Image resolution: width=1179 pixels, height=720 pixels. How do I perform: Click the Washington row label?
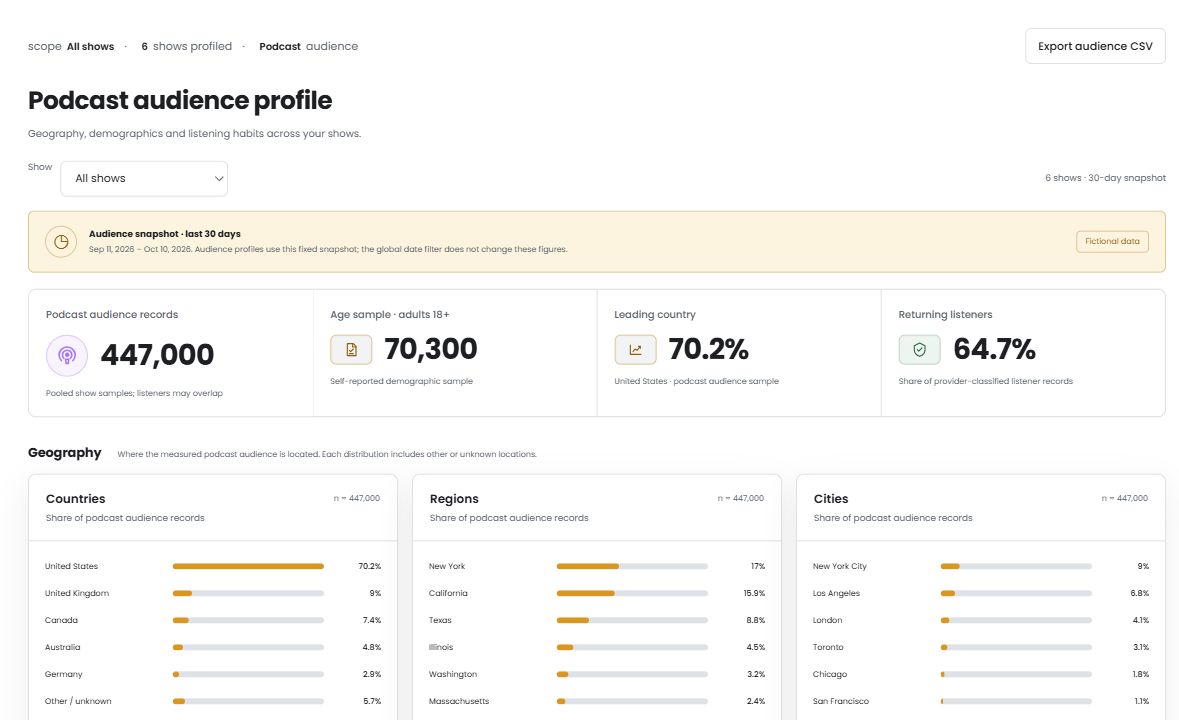coord(453,674)
